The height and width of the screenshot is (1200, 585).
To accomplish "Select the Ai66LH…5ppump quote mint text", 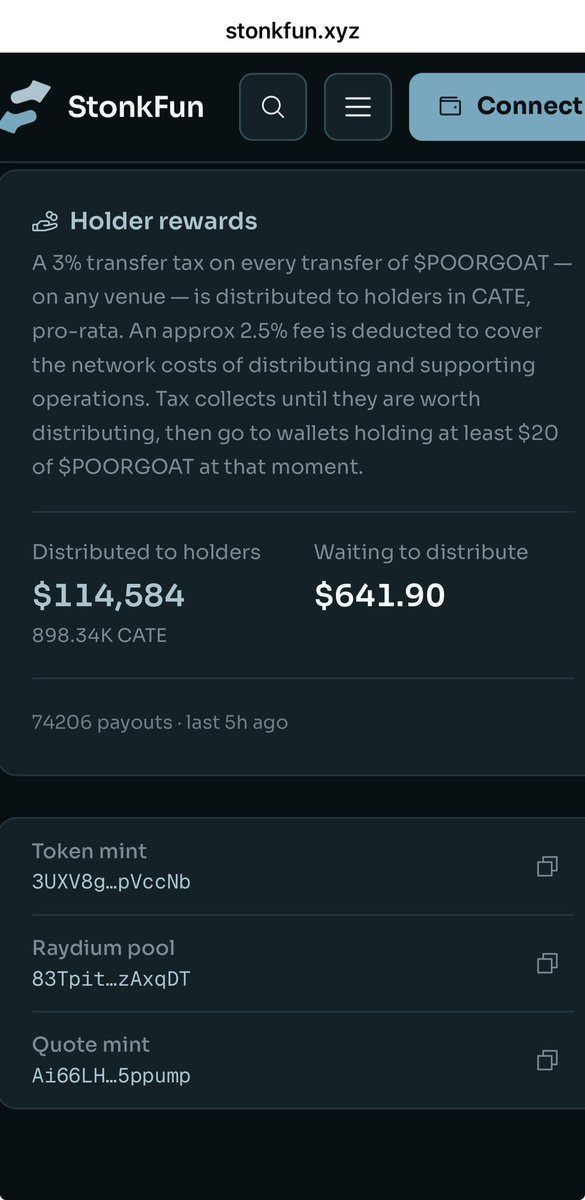I will pyautogui.click(x=111, y=1076).
